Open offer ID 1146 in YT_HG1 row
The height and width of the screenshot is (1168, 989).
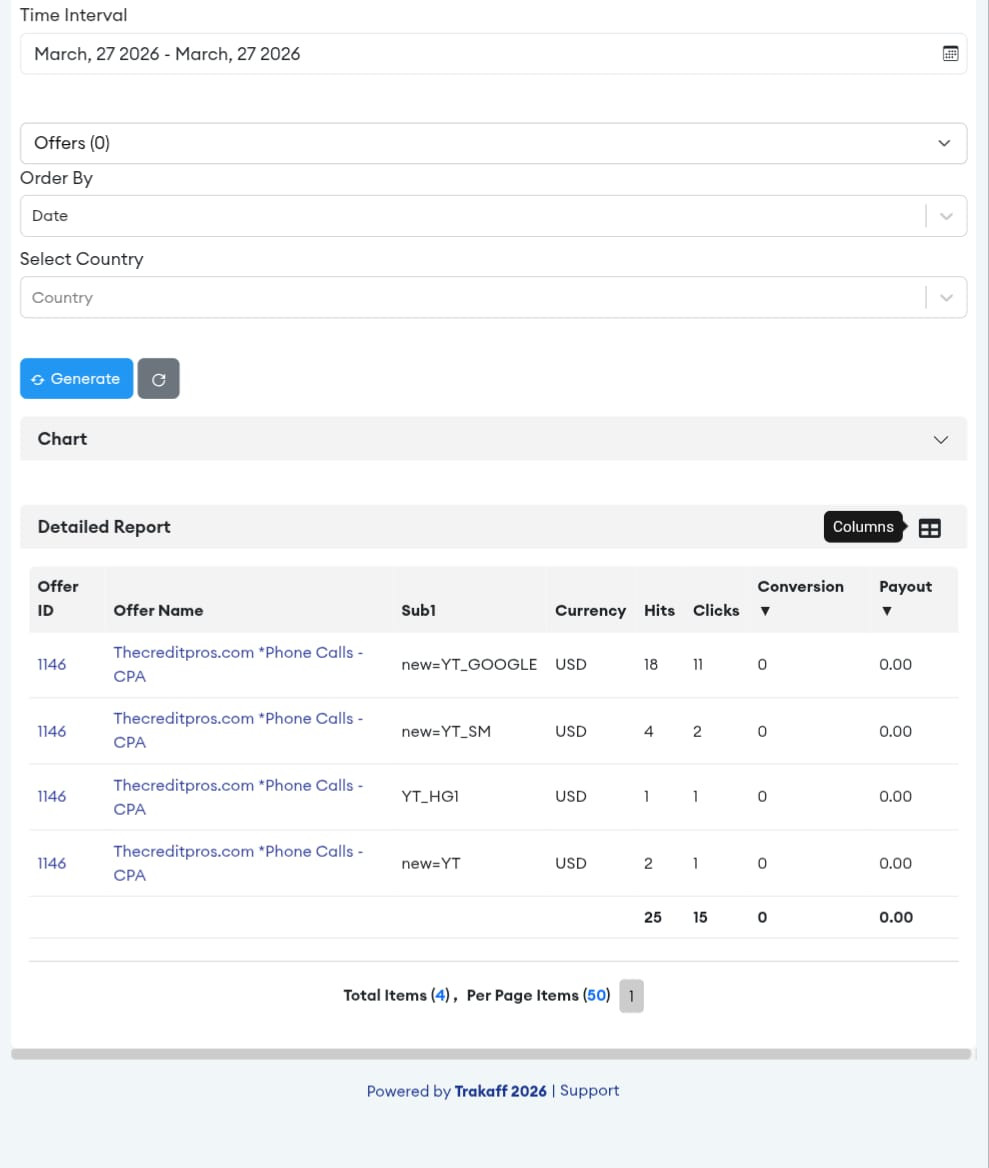click(52, 796)
